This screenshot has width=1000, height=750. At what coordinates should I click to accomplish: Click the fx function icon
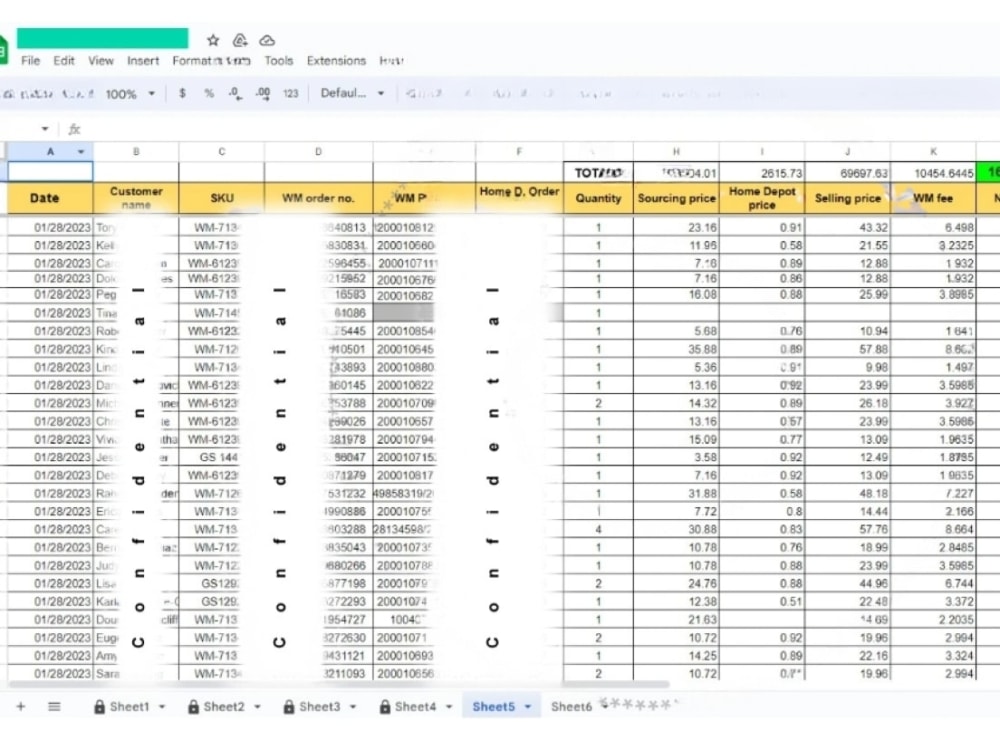coord(74,129)
